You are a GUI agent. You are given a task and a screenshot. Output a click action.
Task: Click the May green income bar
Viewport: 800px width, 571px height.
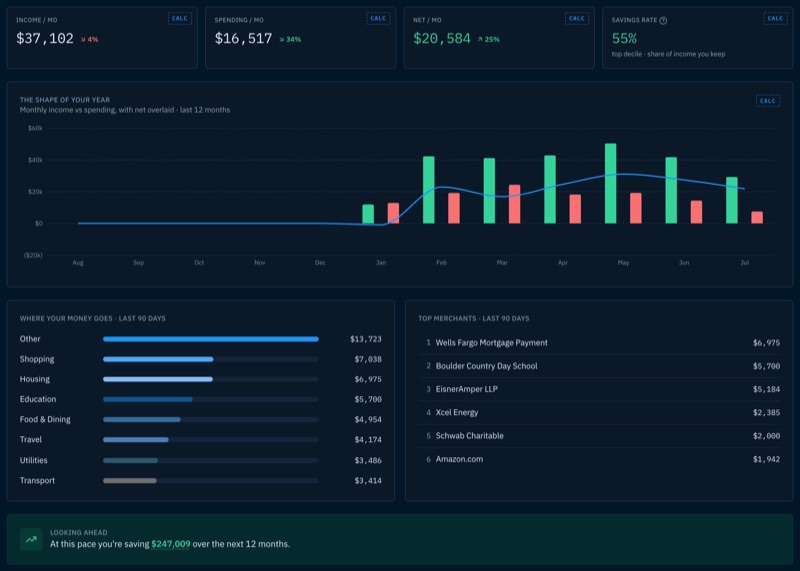tap(610, 183)
